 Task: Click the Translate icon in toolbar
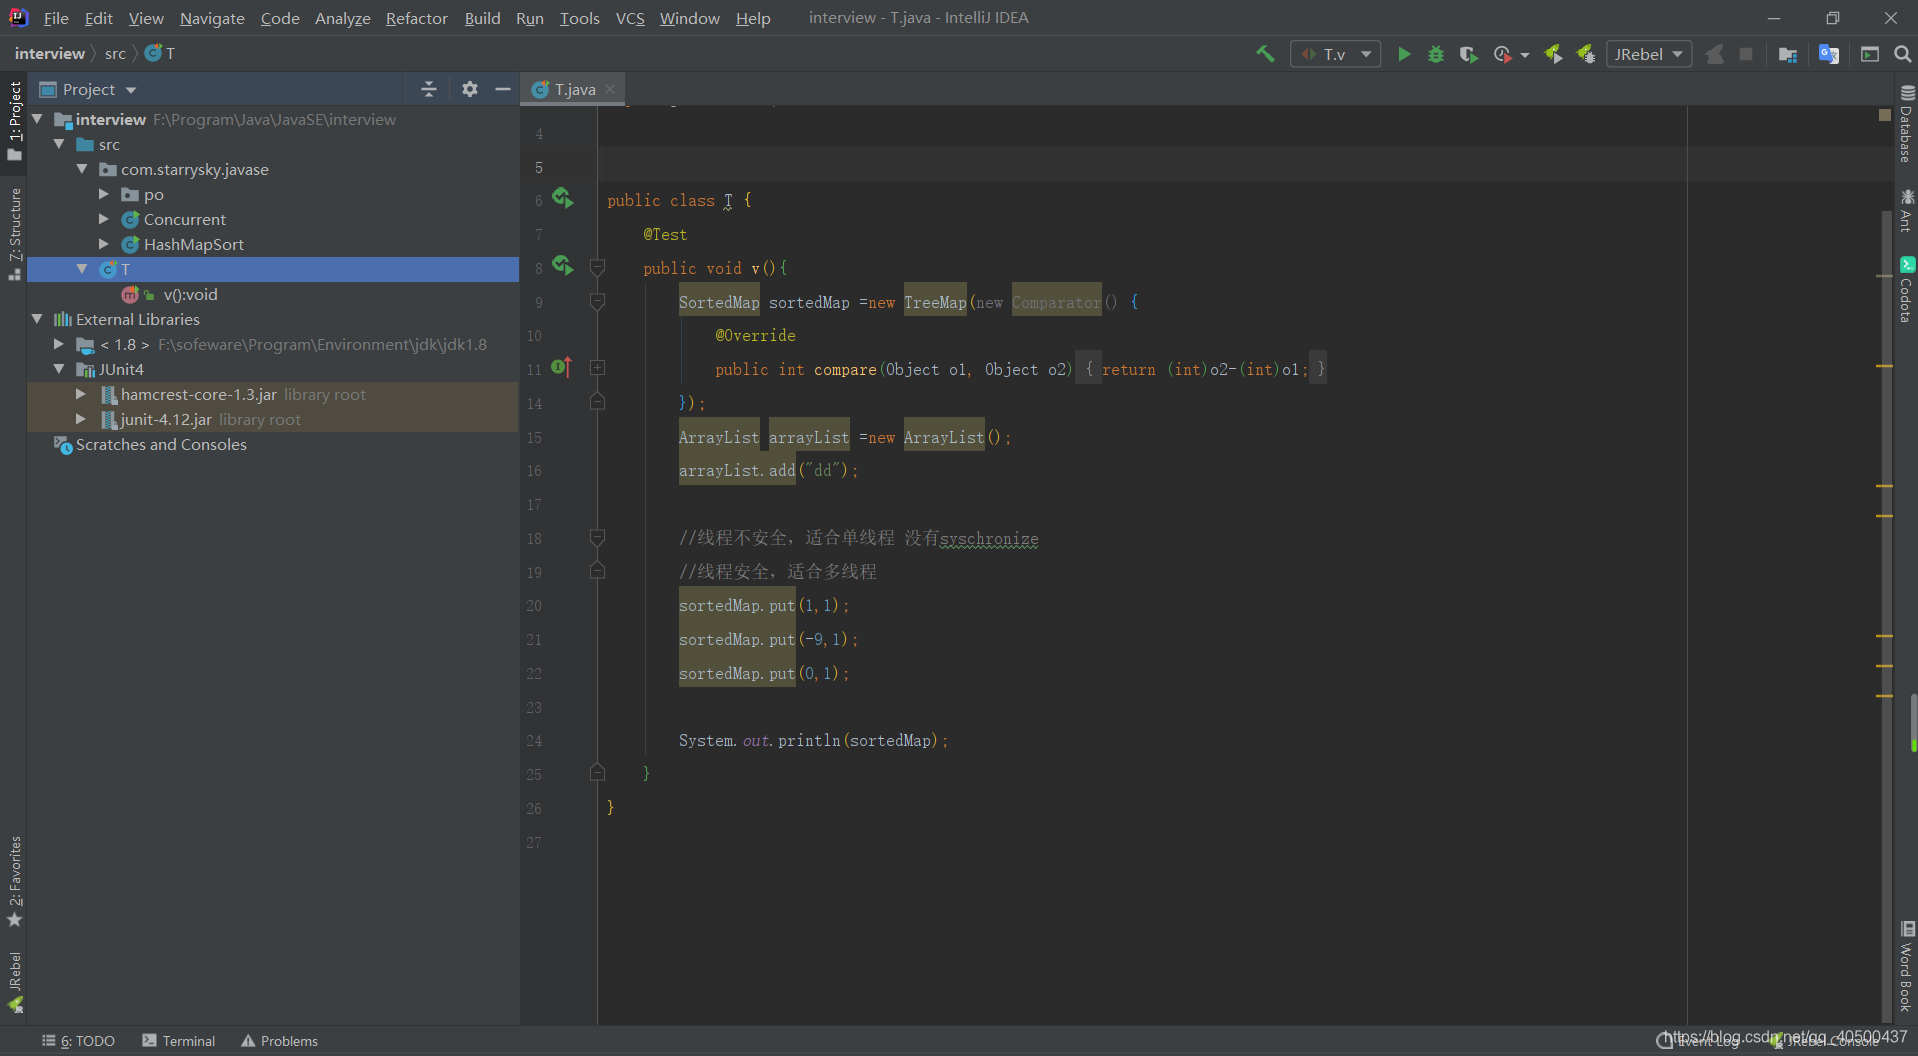pyautogui.click(x=1828, y=54)
